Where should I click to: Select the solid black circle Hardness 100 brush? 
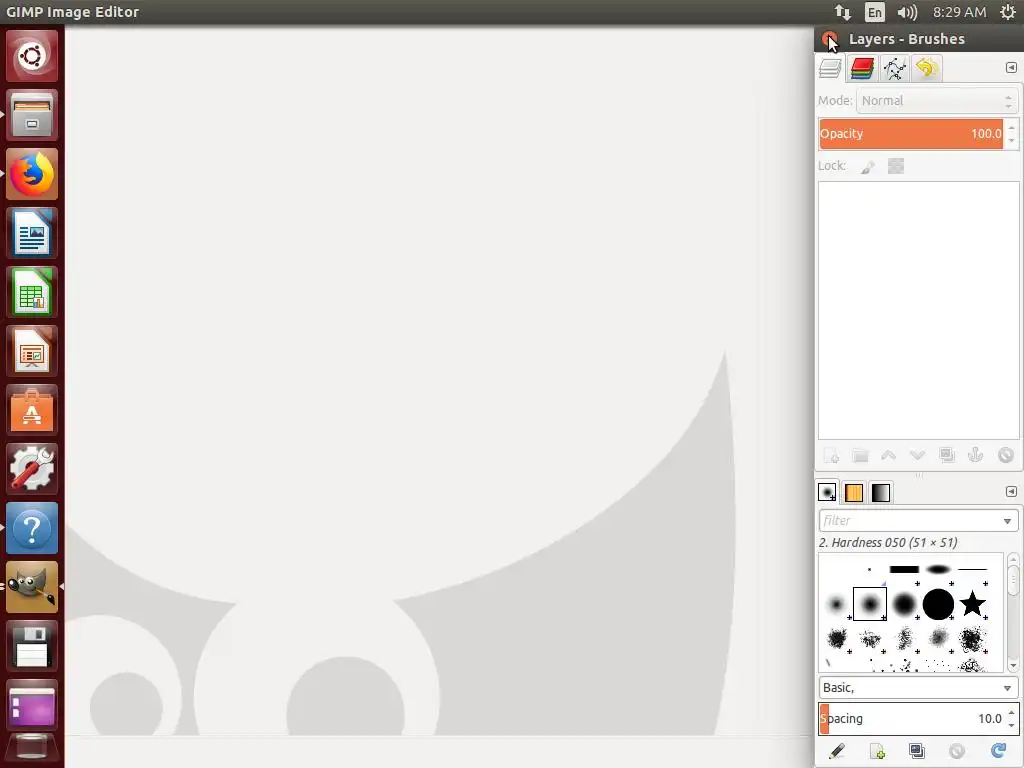pos(938,604)
